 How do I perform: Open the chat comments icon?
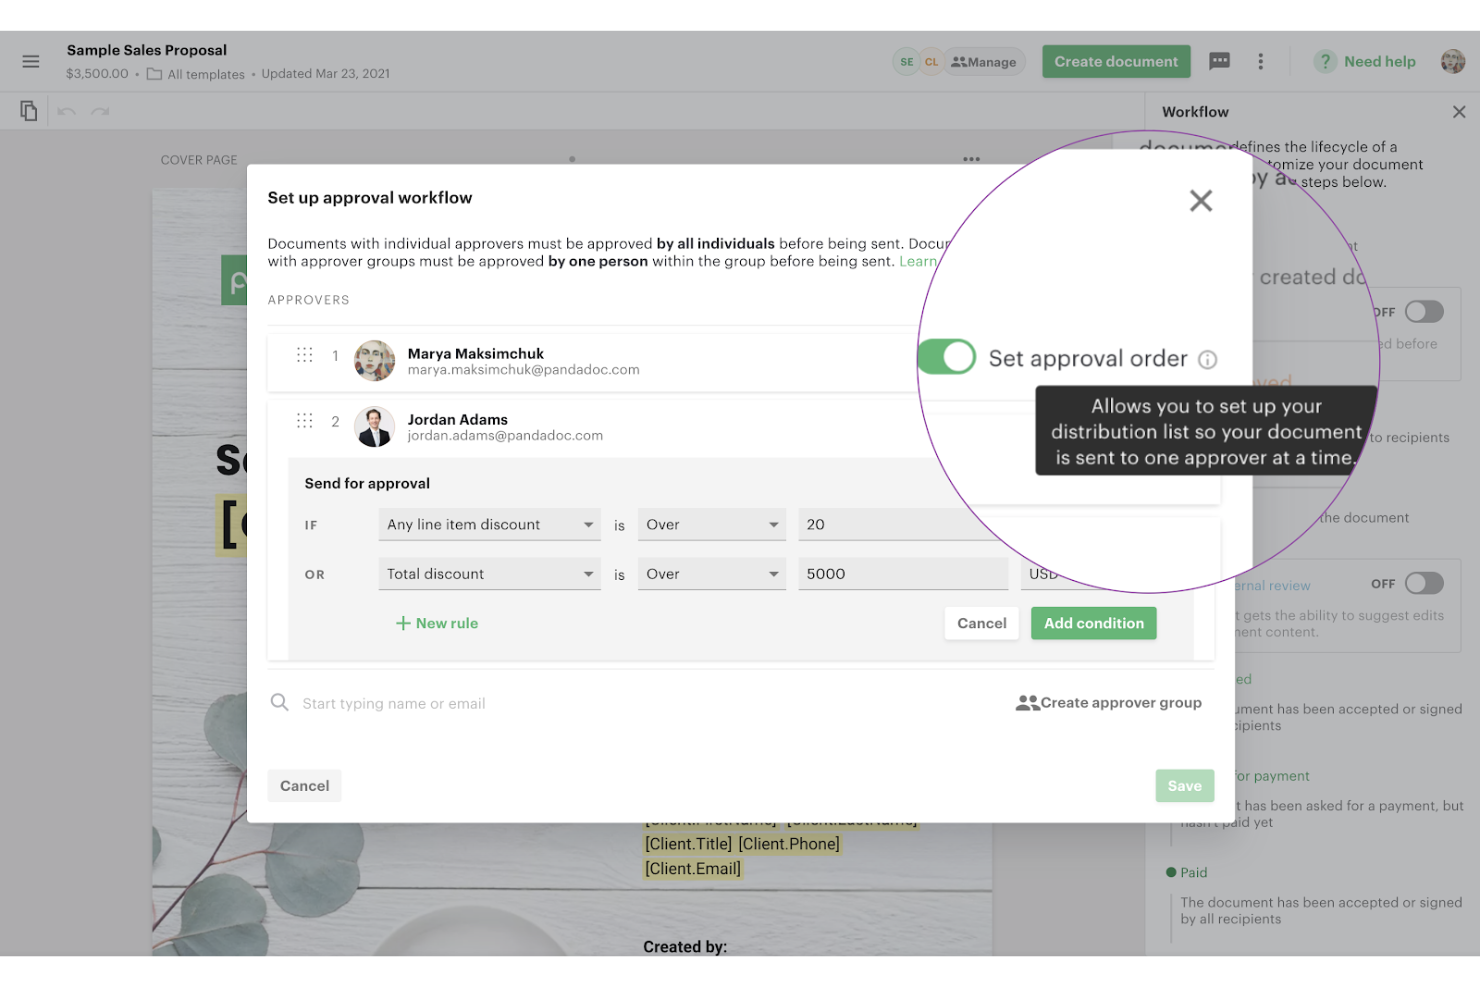1219,62
